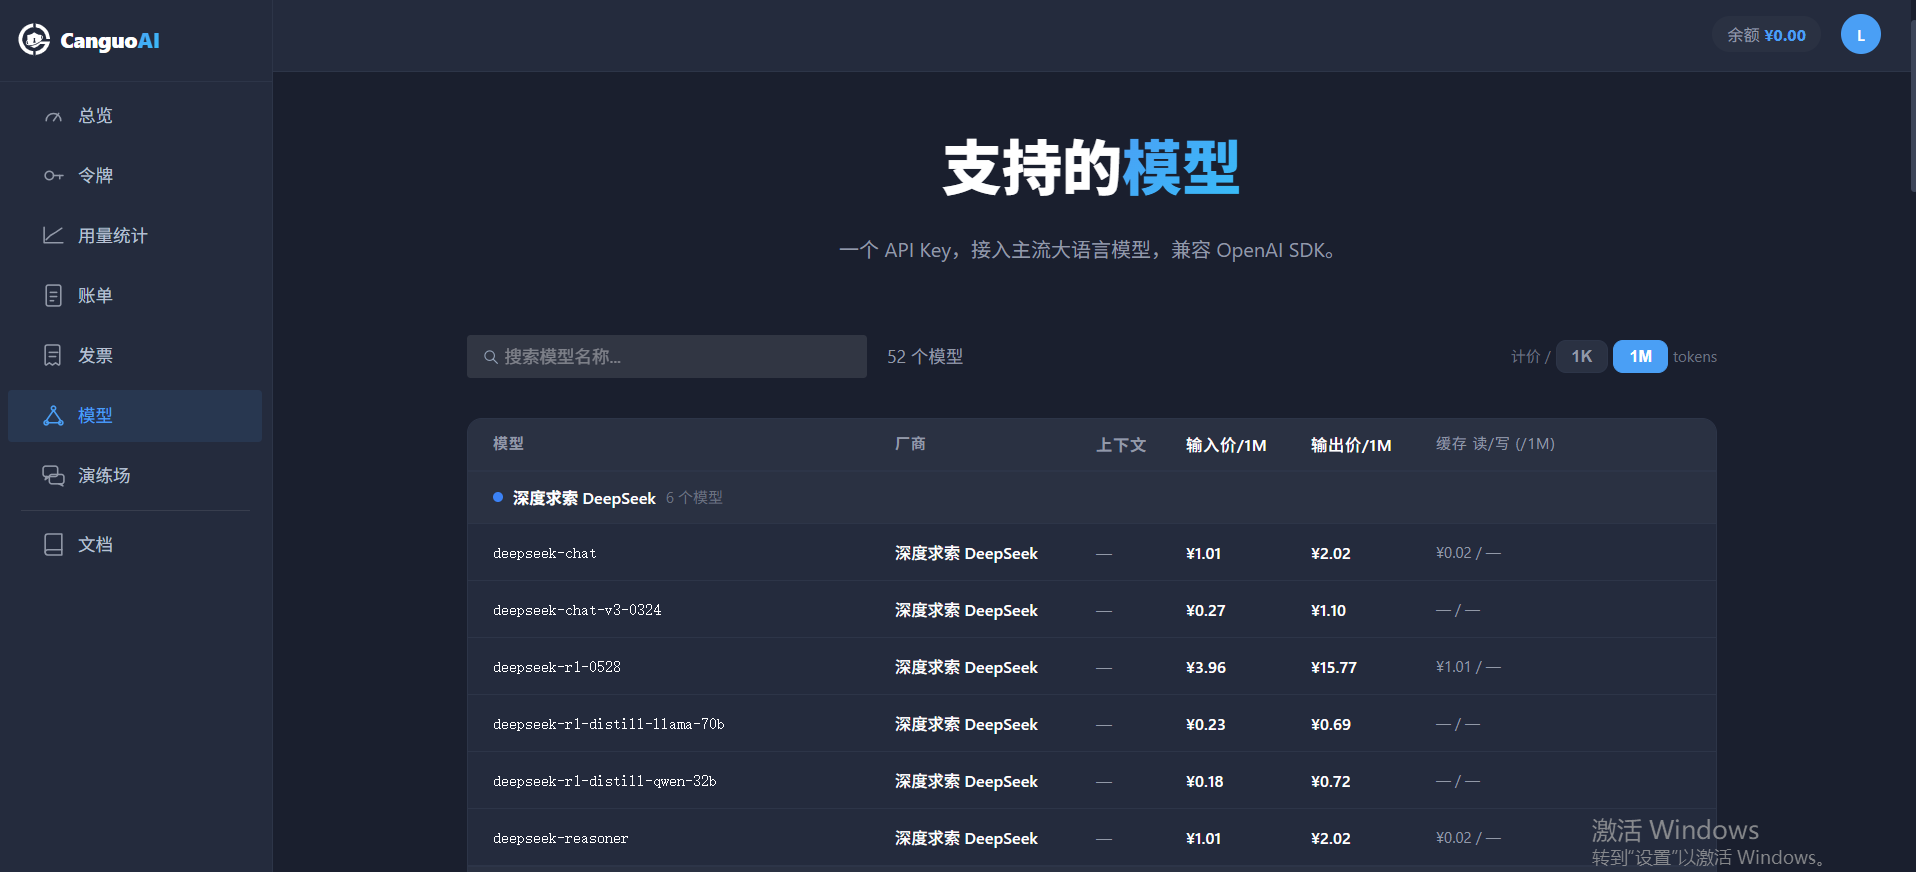
Task: Select 1M tokens pricing unit
Action: pos(1640,357)
